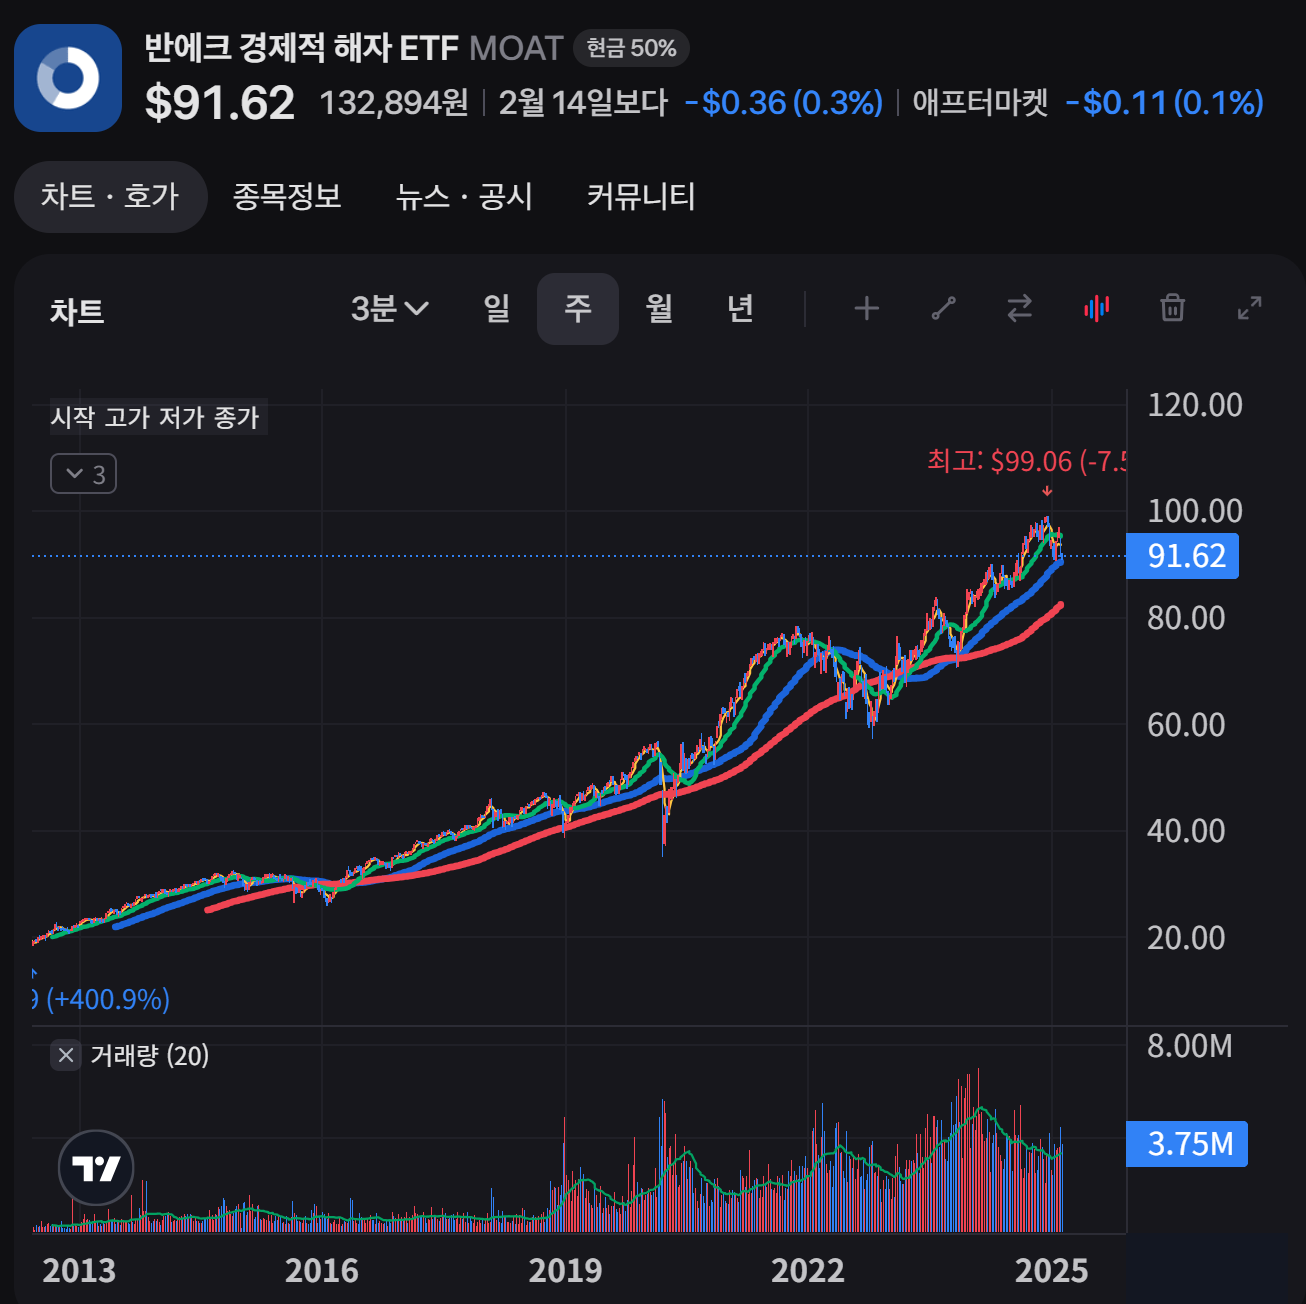Viewport: 1306px width, 1304px height.
Task: Click the 시작 고가 저가 종가 legend
Action: coord(156,417)
